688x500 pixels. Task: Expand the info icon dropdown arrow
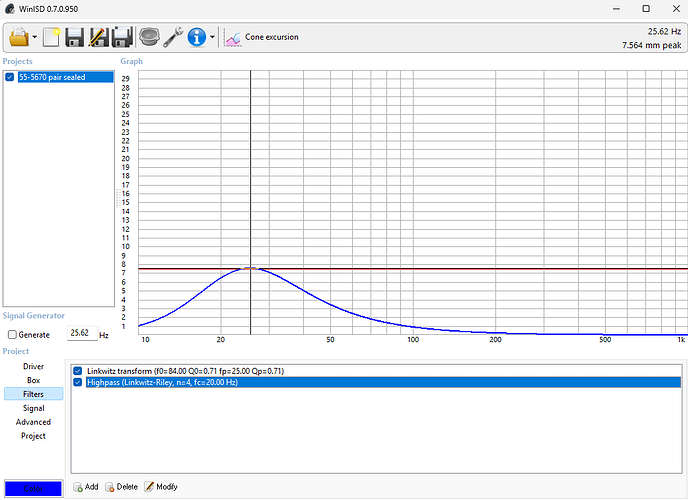tap(212, 39)
